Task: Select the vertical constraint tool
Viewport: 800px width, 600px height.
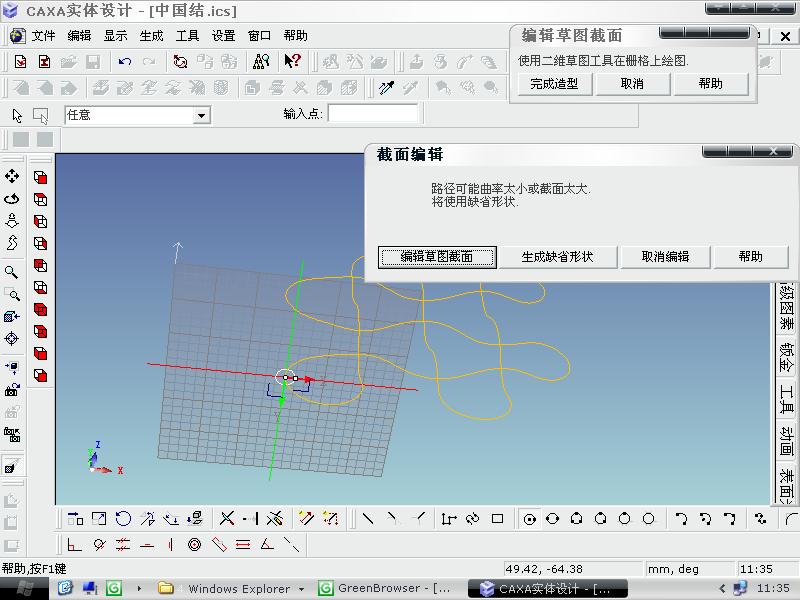Action: (x=171, y=545)
